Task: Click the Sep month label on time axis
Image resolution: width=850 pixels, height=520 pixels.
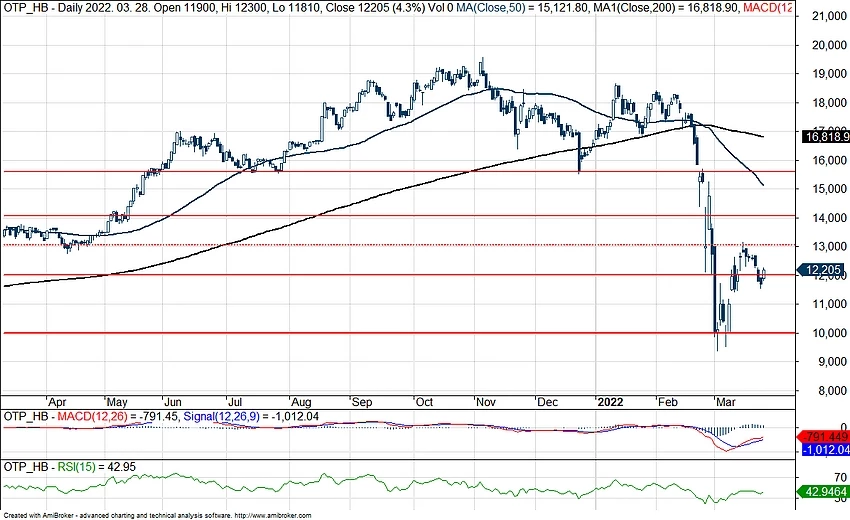Action: pyautogui.click(x=362, y=402)
